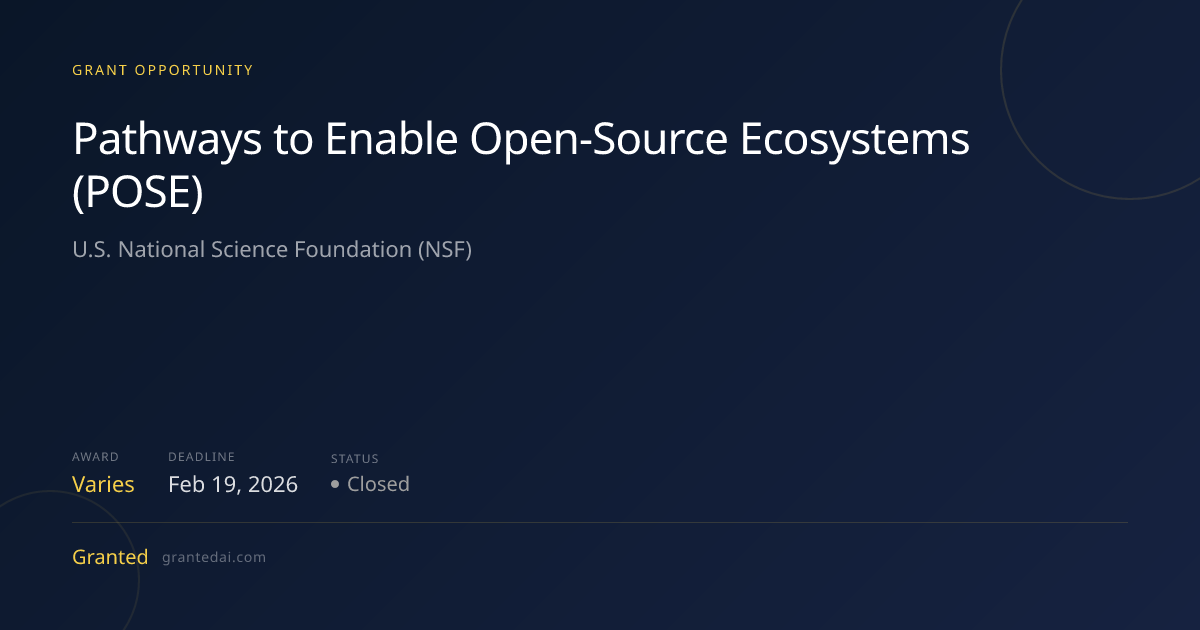Click the Feb 19, 2026 deadline date
Viewport: 1200px width, 630px height.
(233, 484)
